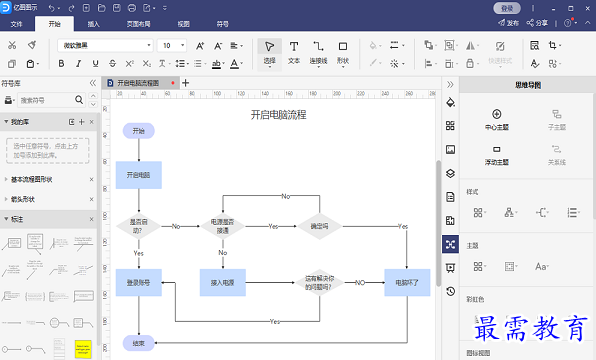Add a Central Topic (中心主题) node

click(x=496, y=119)
